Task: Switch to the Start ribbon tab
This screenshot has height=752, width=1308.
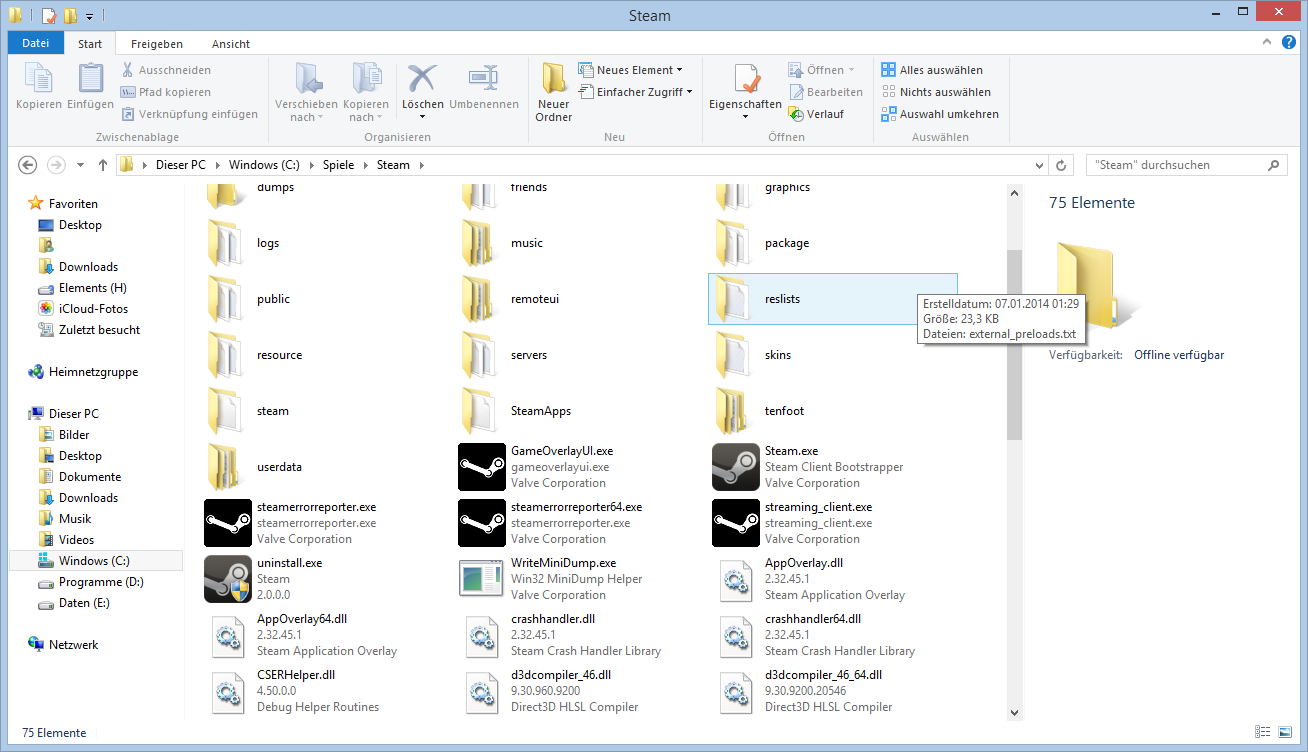Action: click(90, 44)
